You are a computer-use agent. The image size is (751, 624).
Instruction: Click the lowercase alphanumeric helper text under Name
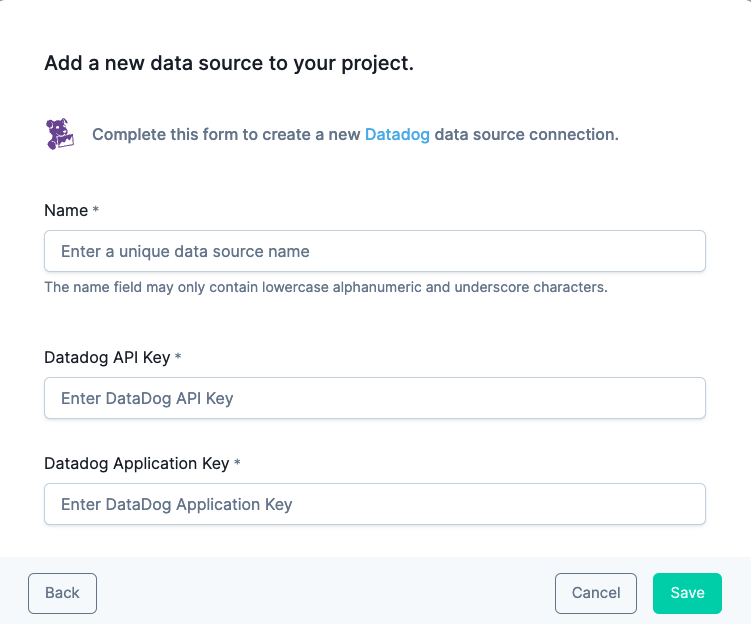326,287
